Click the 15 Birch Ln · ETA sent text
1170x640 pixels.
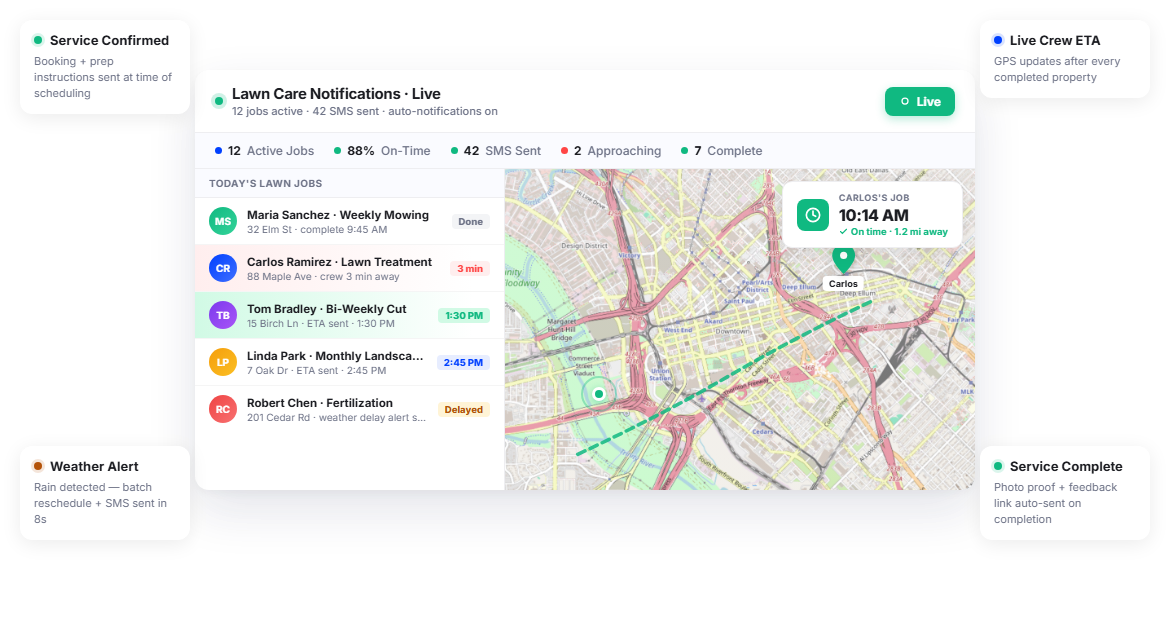click(321, 324)
